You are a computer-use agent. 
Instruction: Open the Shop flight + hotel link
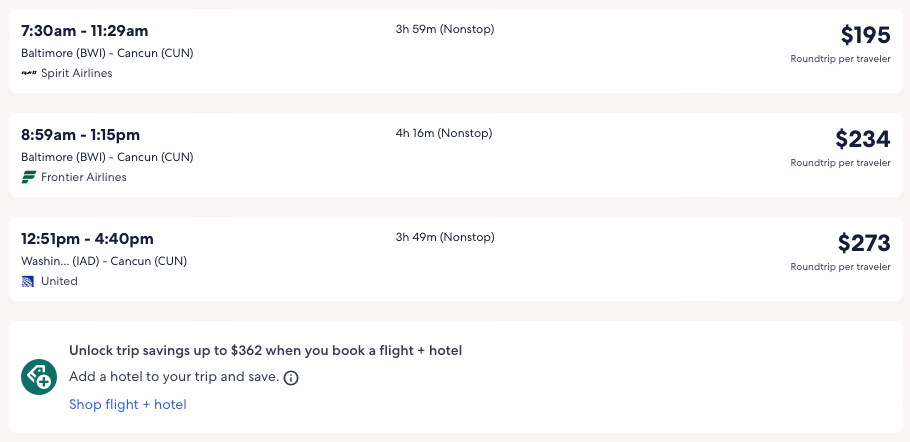[127, 404]
